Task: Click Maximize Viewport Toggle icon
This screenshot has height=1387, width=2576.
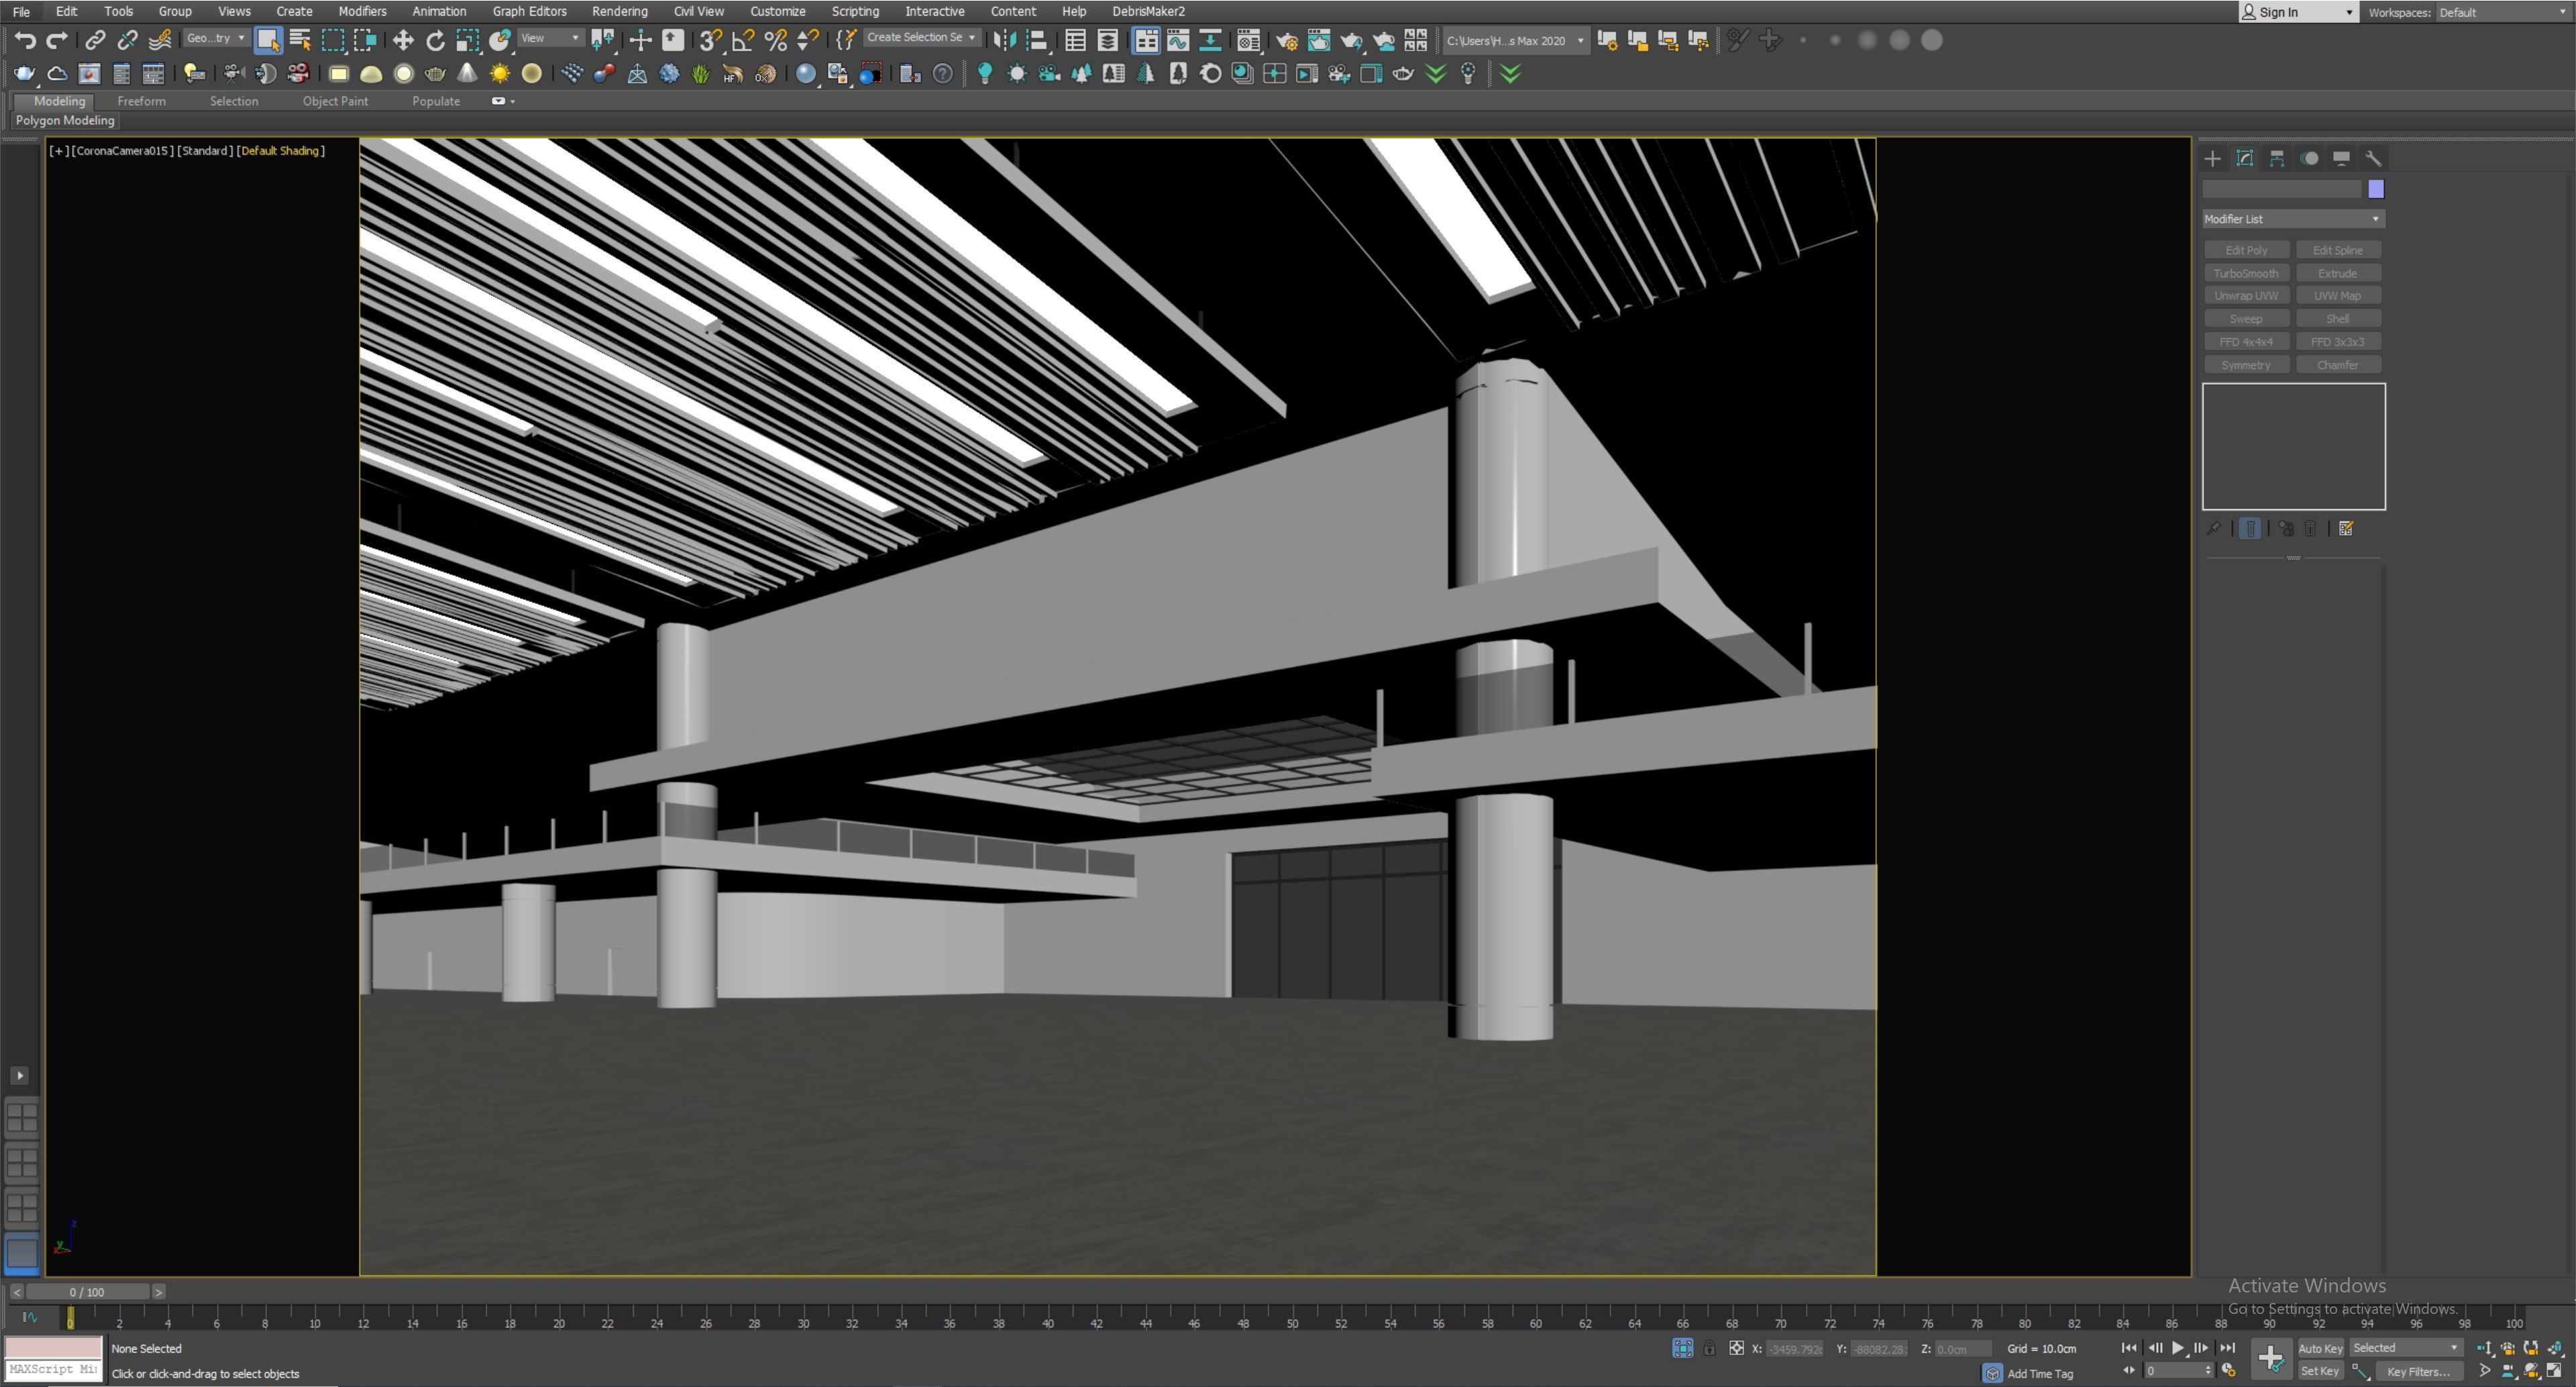Action: click(2555, 1371)
